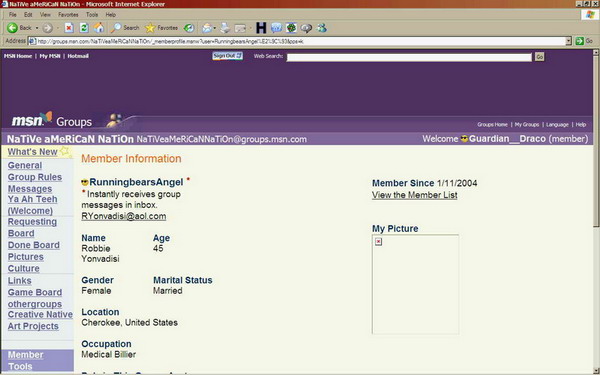
Task: Open the Search pane in the toolbar
Action: [125, 28]
